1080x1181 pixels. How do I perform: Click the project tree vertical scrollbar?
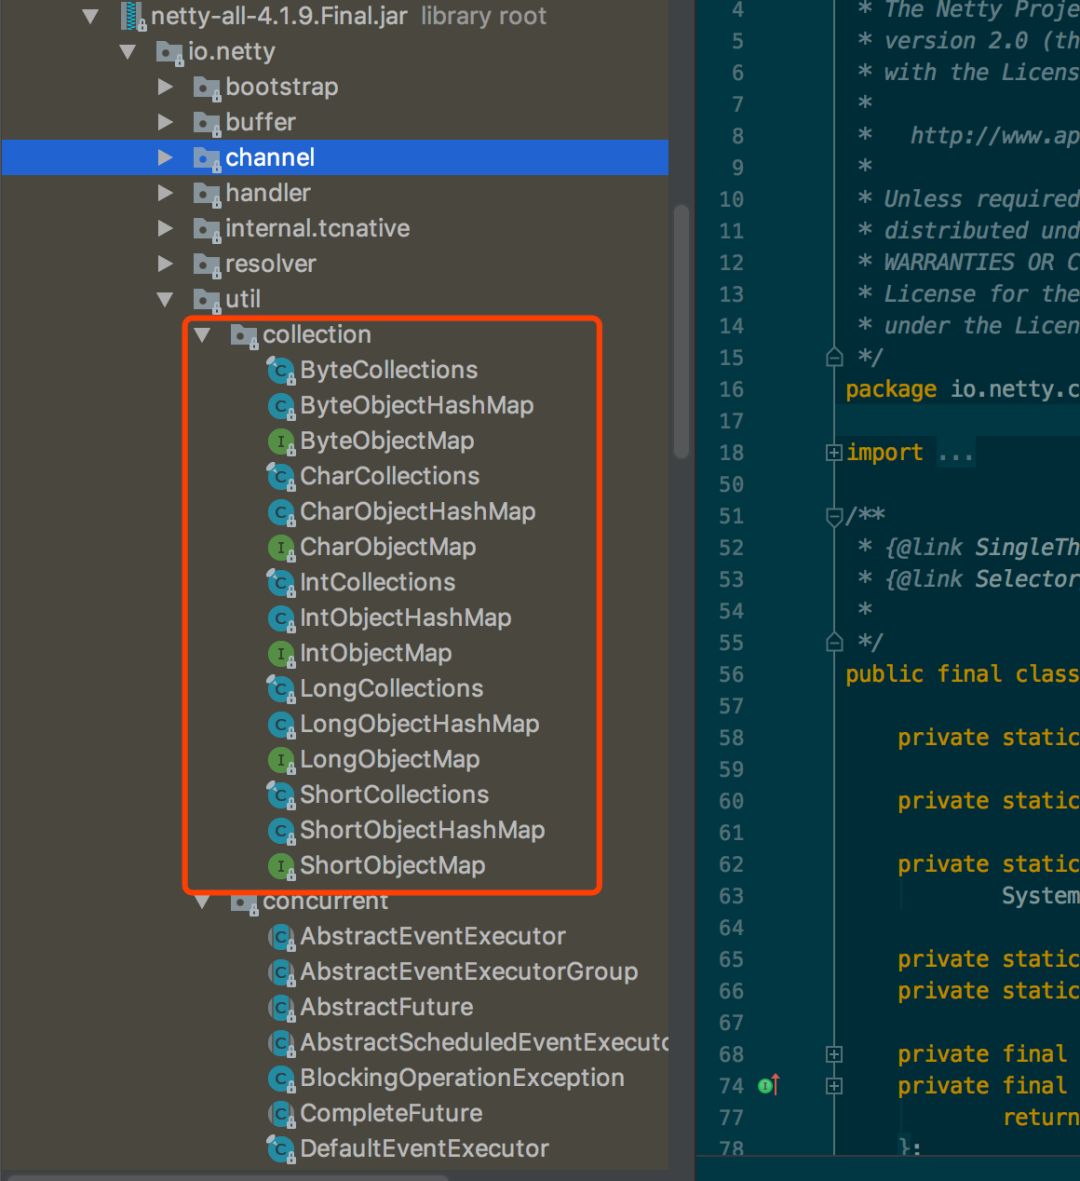[682, 331]
